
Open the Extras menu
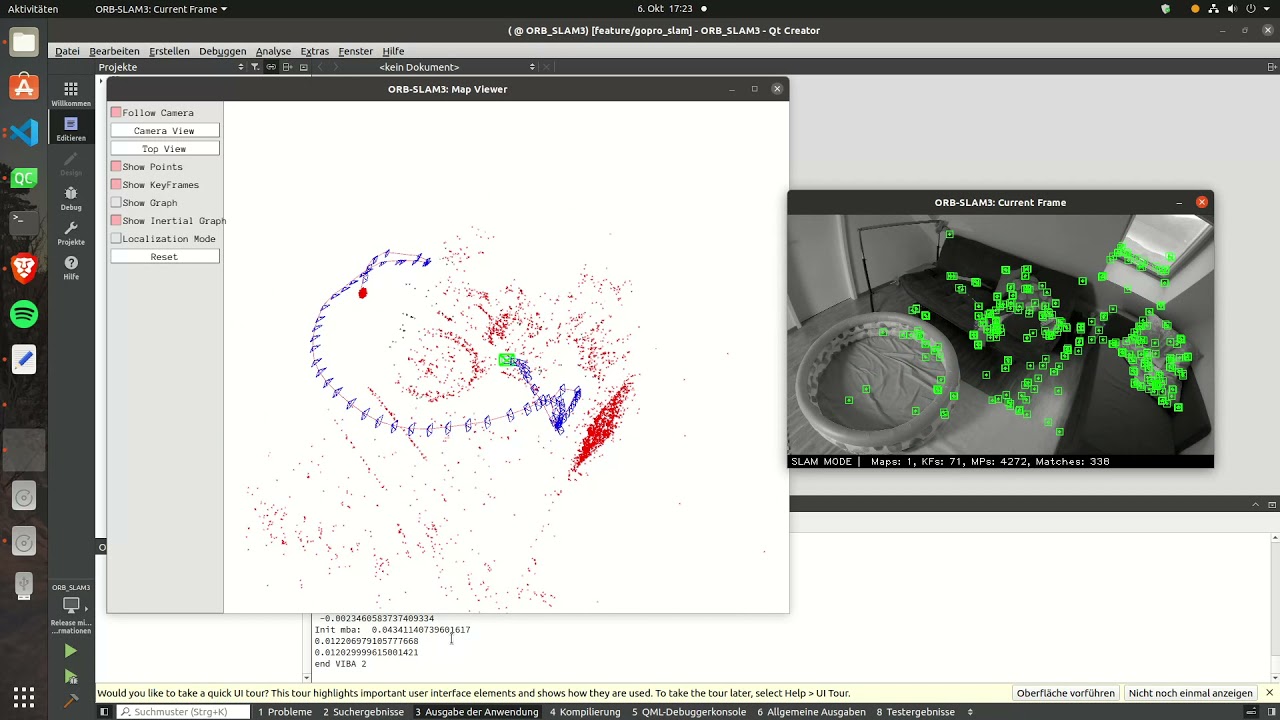314,51
